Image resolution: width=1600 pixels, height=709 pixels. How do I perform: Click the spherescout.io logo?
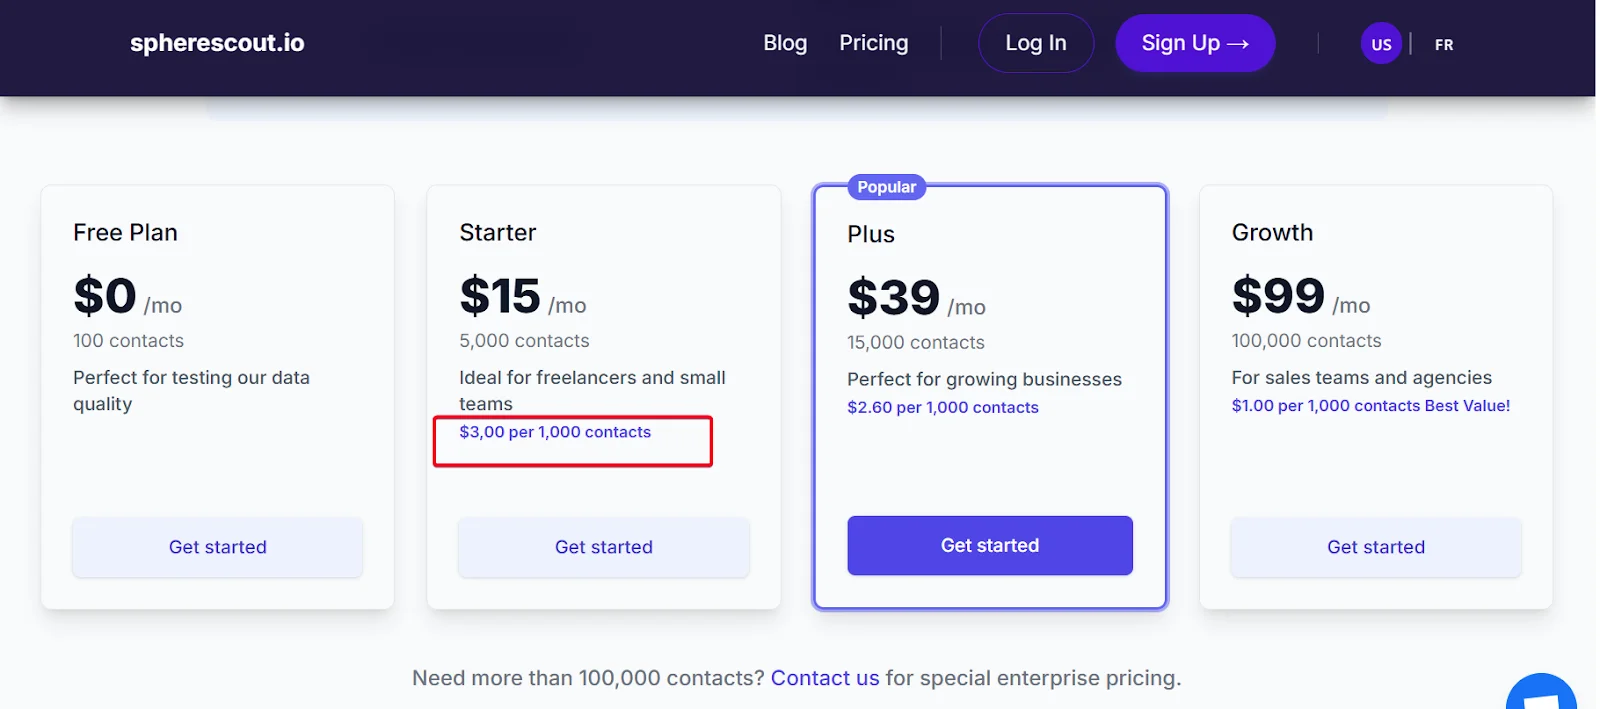[x=217, y=43]
